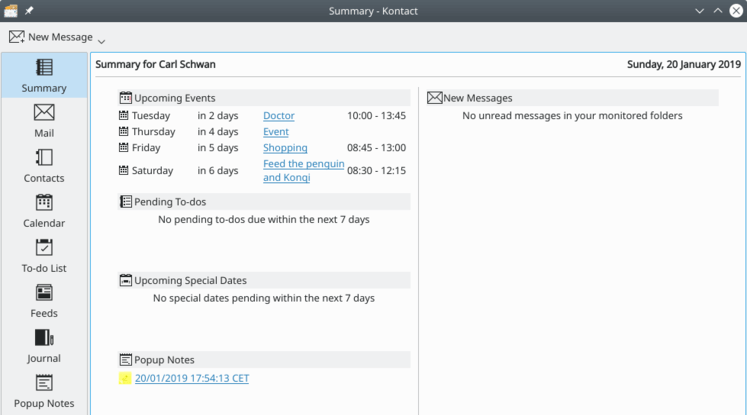
Task: Click 'No special dates pending' message
Action: click(x=264, y=298)
